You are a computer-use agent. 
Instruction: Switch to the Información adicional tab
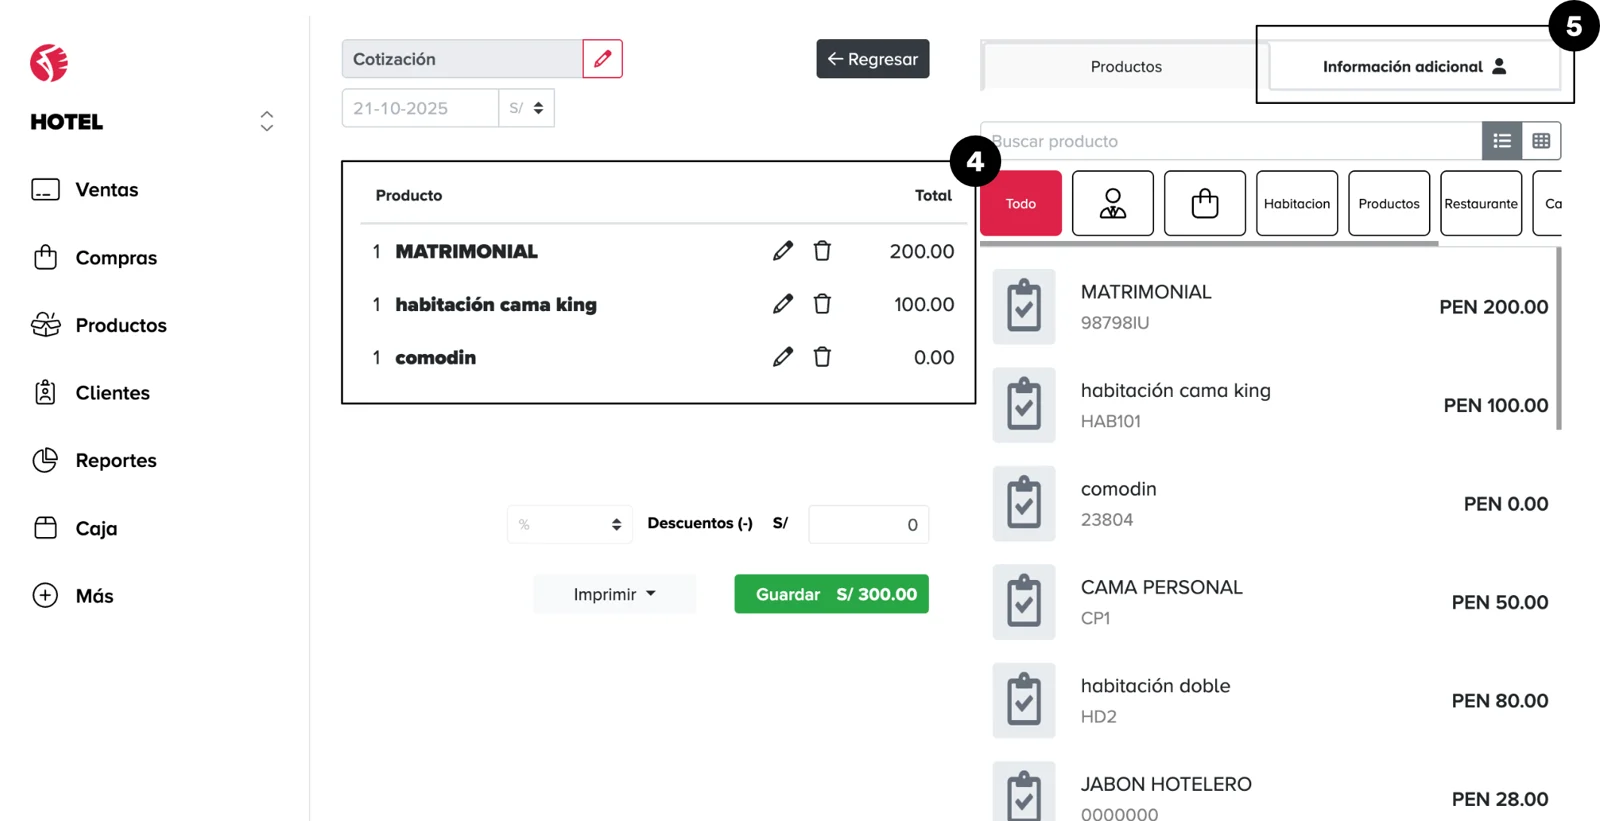tap(1413, 67)
